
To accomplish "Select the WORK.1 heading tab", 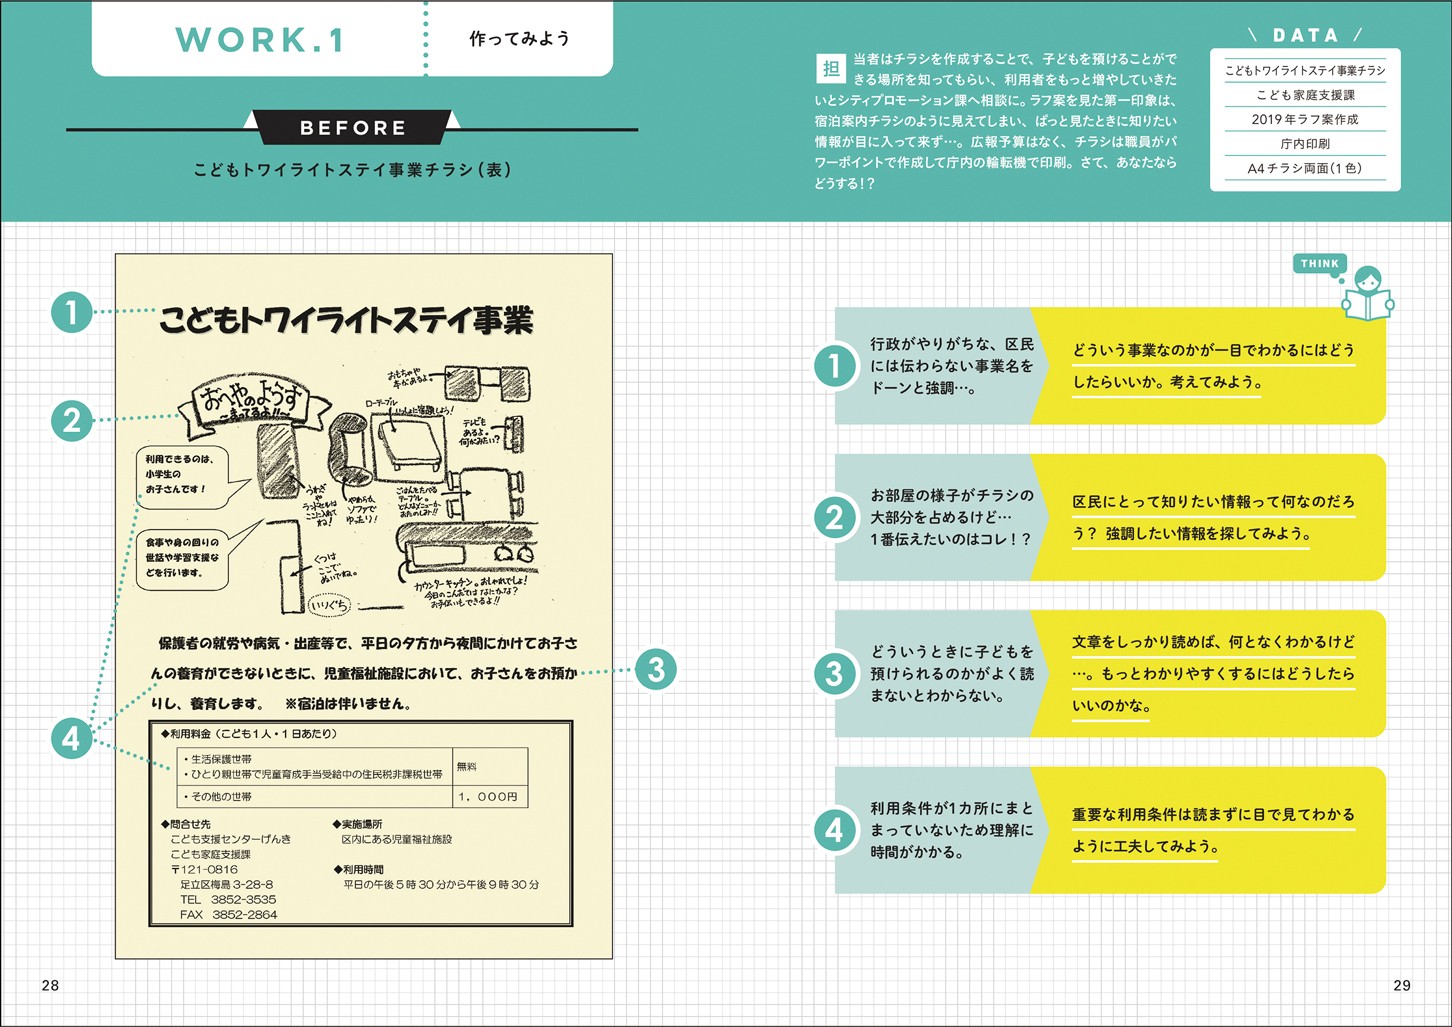I will [259, 40].
